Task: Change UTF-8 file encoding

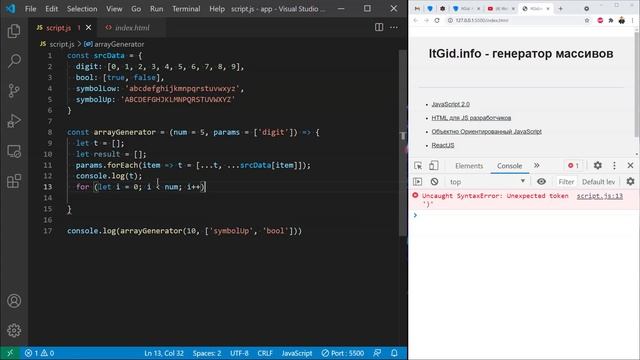Action: pos(239,353)
